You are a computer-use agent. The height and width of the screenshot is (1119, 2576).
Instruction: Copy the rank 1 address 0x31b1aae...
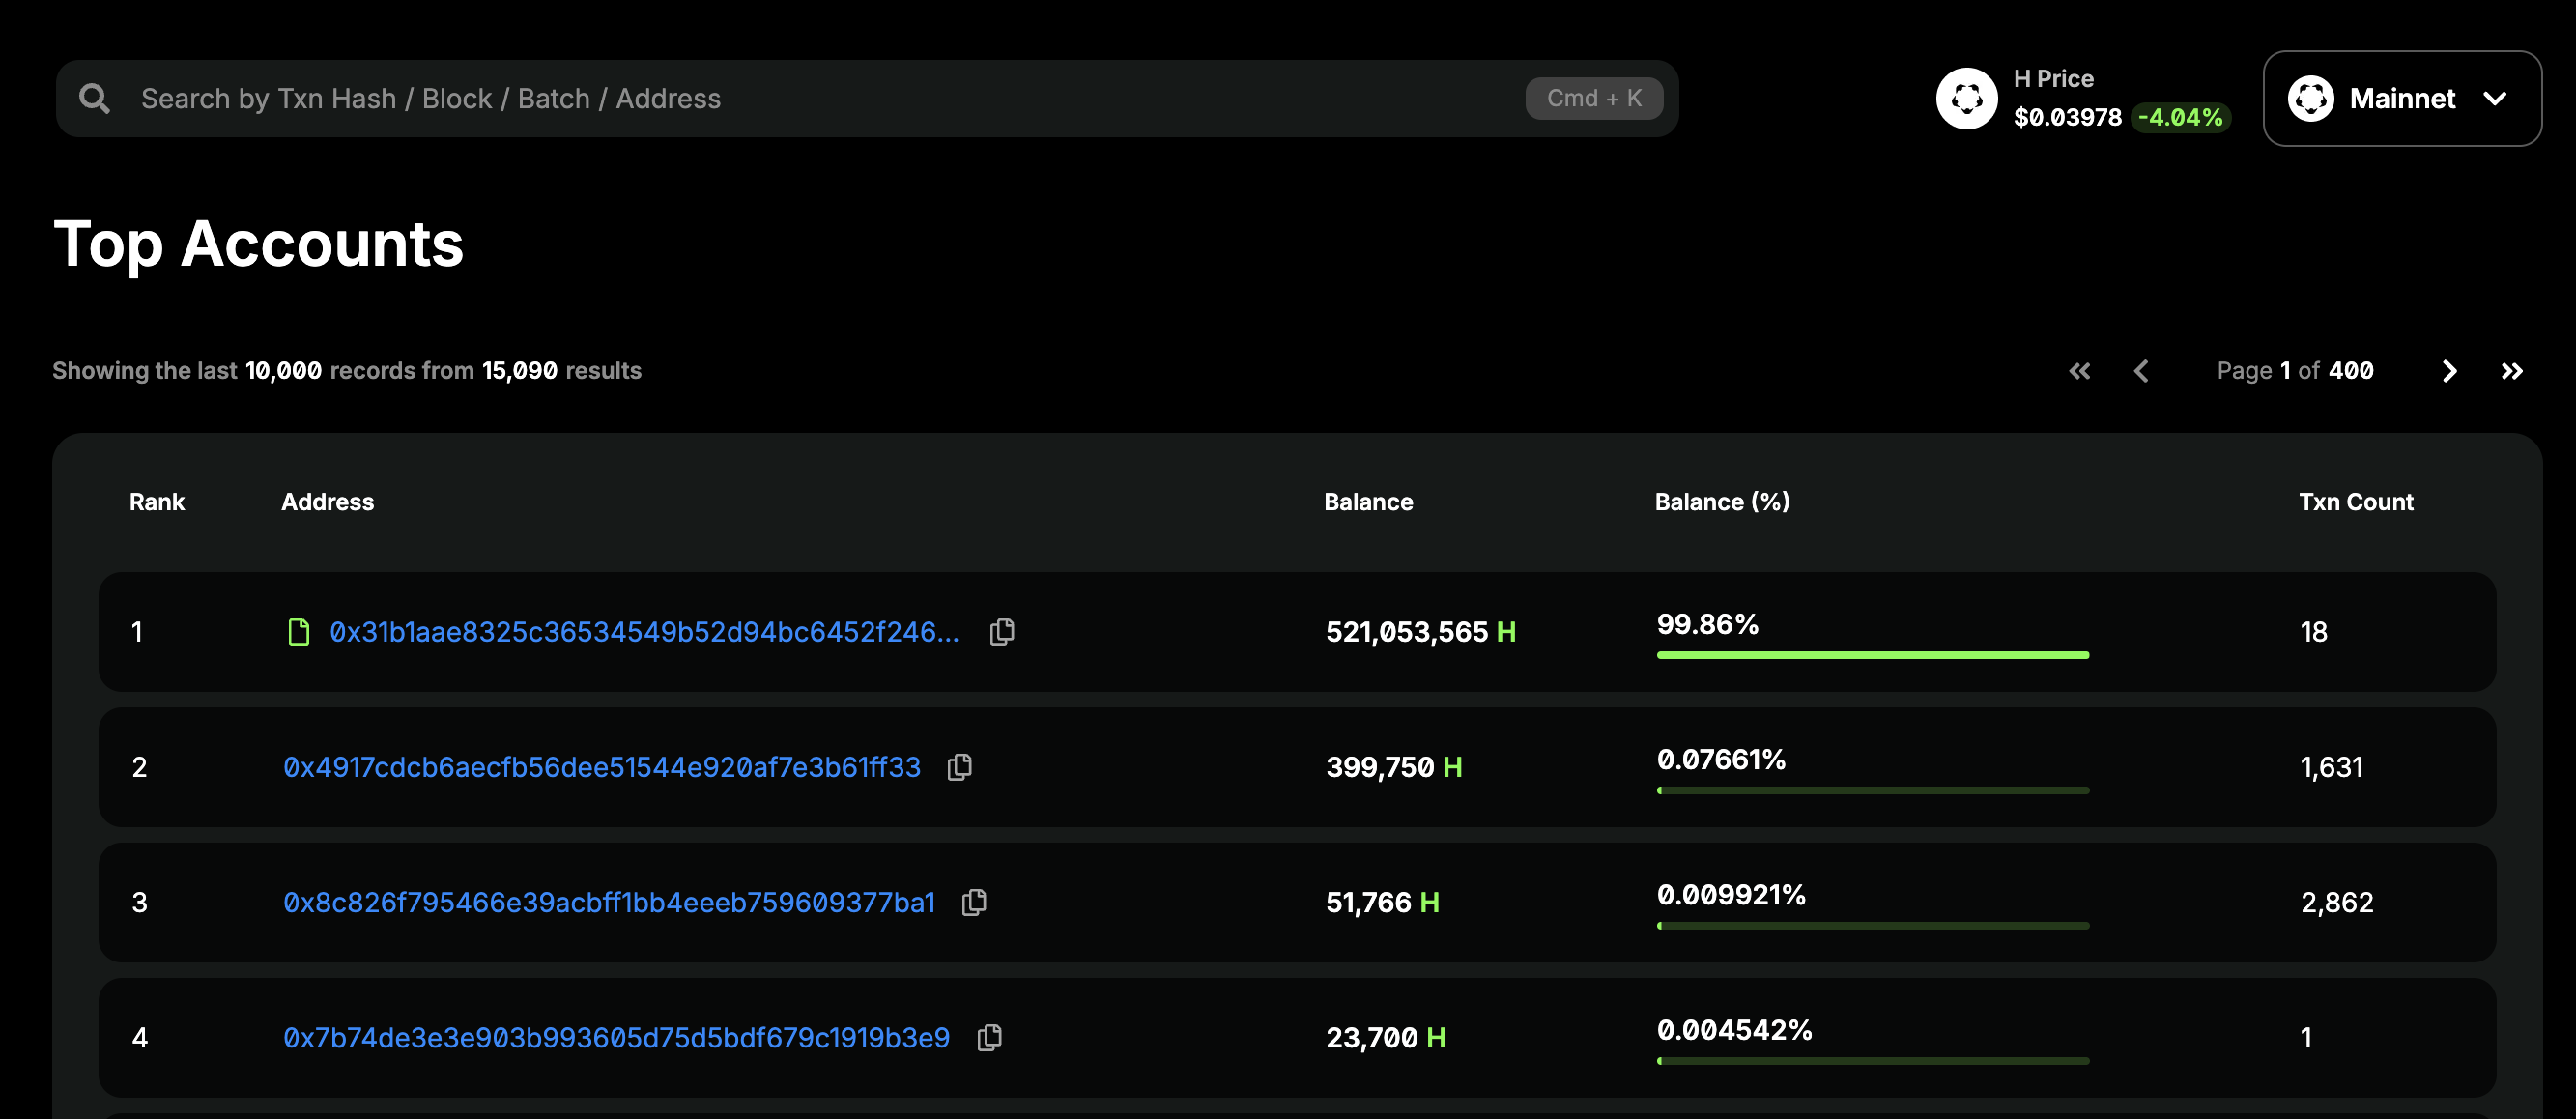tap(1002, 632)
